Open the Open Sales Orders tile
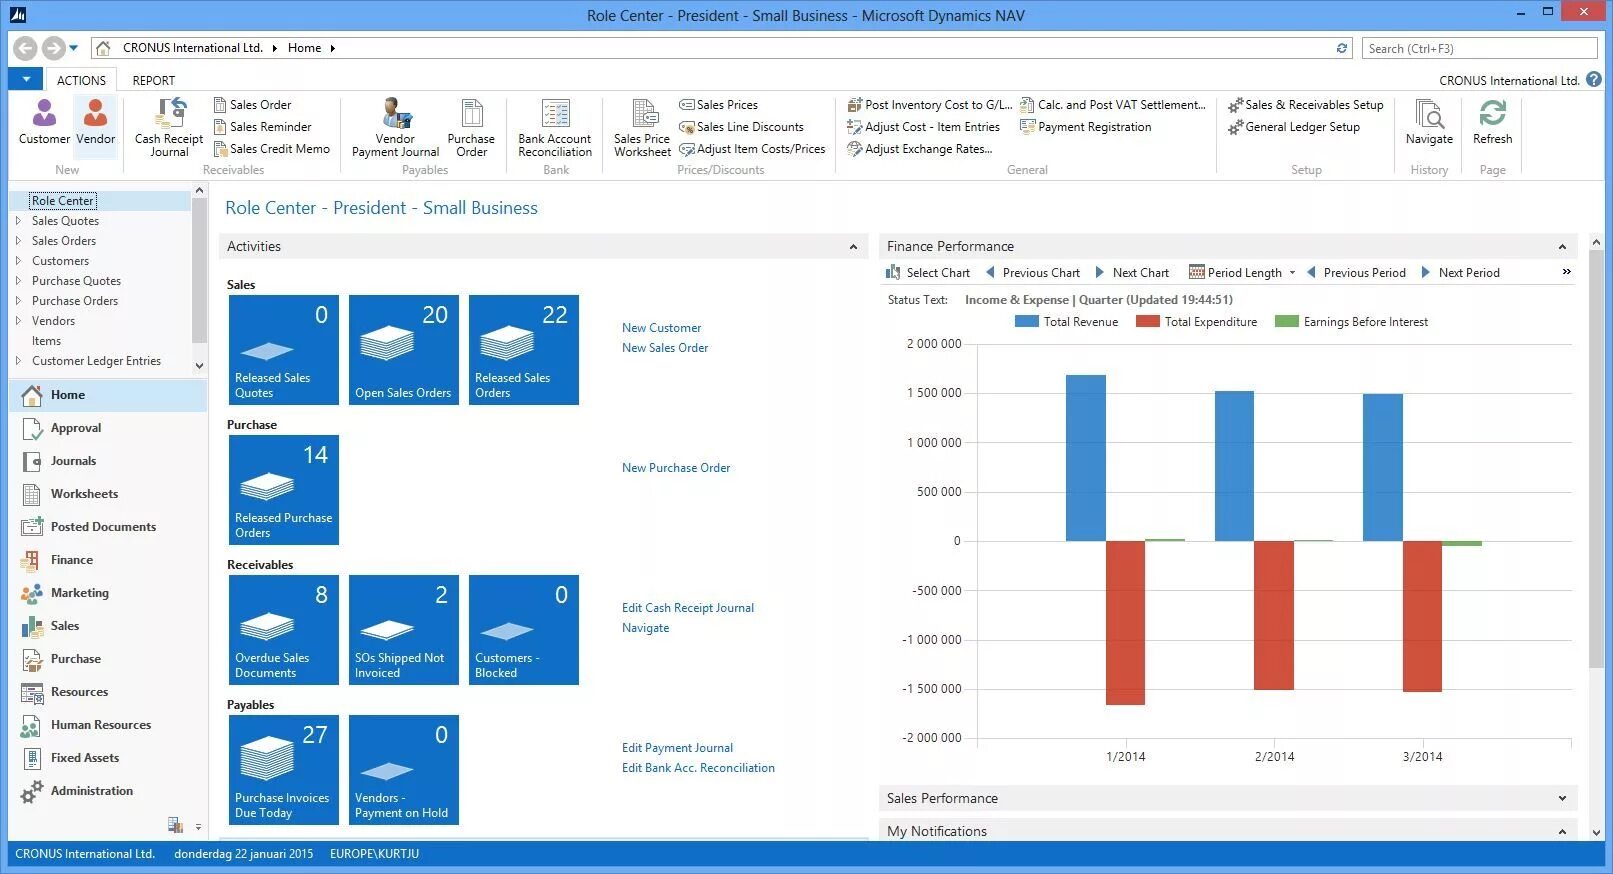1613x874 pixels. [x=404, y=349]
